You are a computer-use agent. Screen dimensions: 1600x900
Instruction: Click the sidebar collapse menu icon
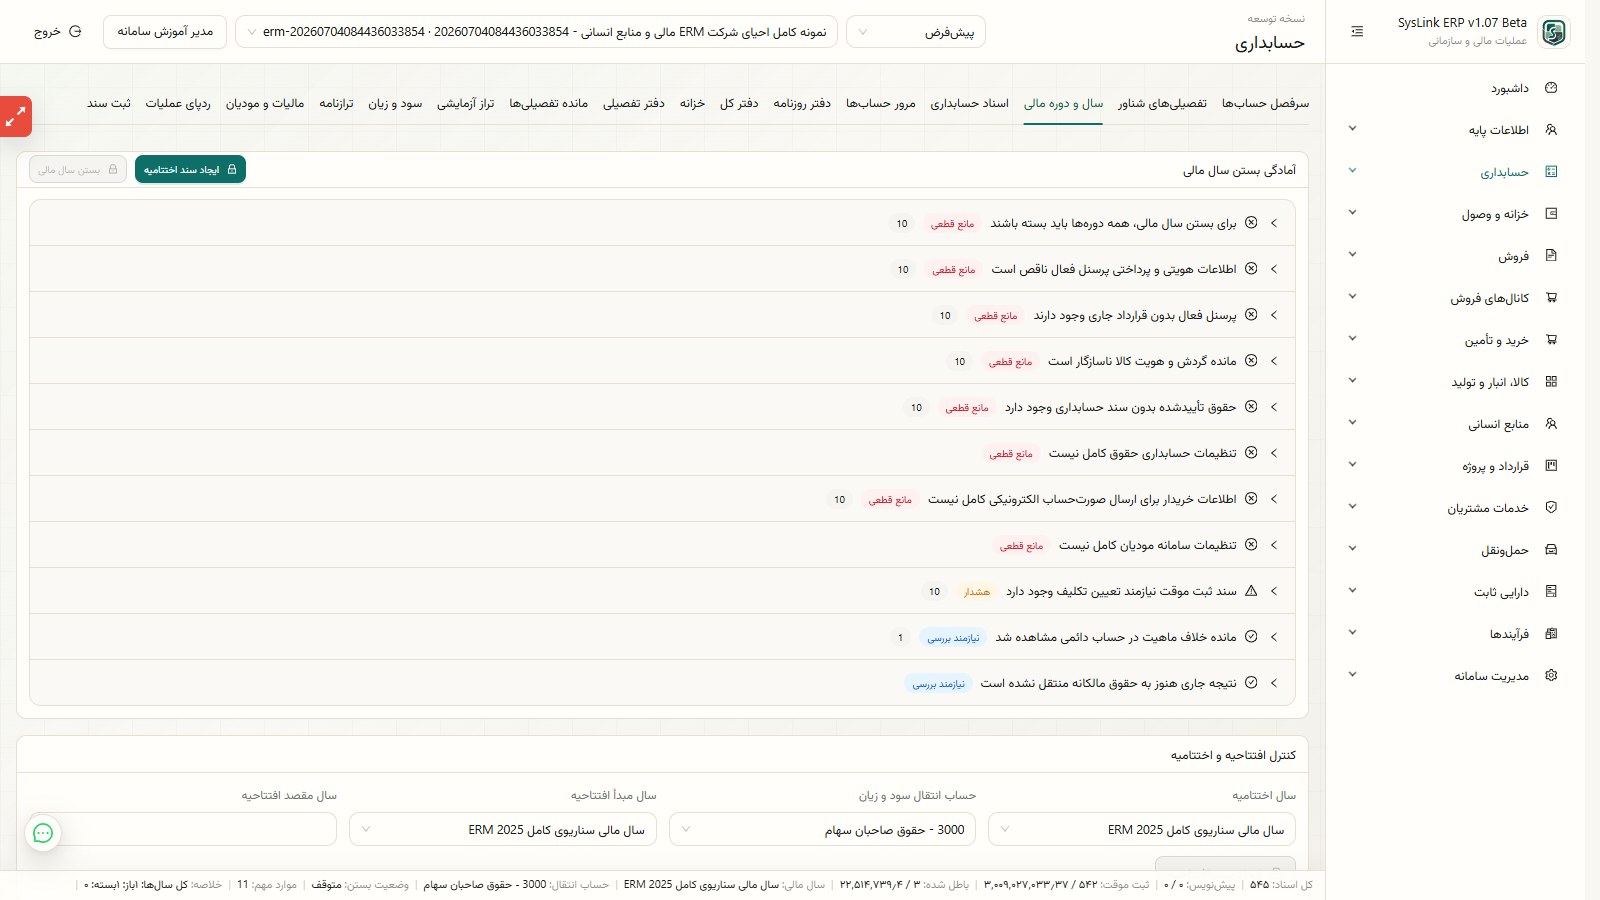click(x=1357, y=32)
